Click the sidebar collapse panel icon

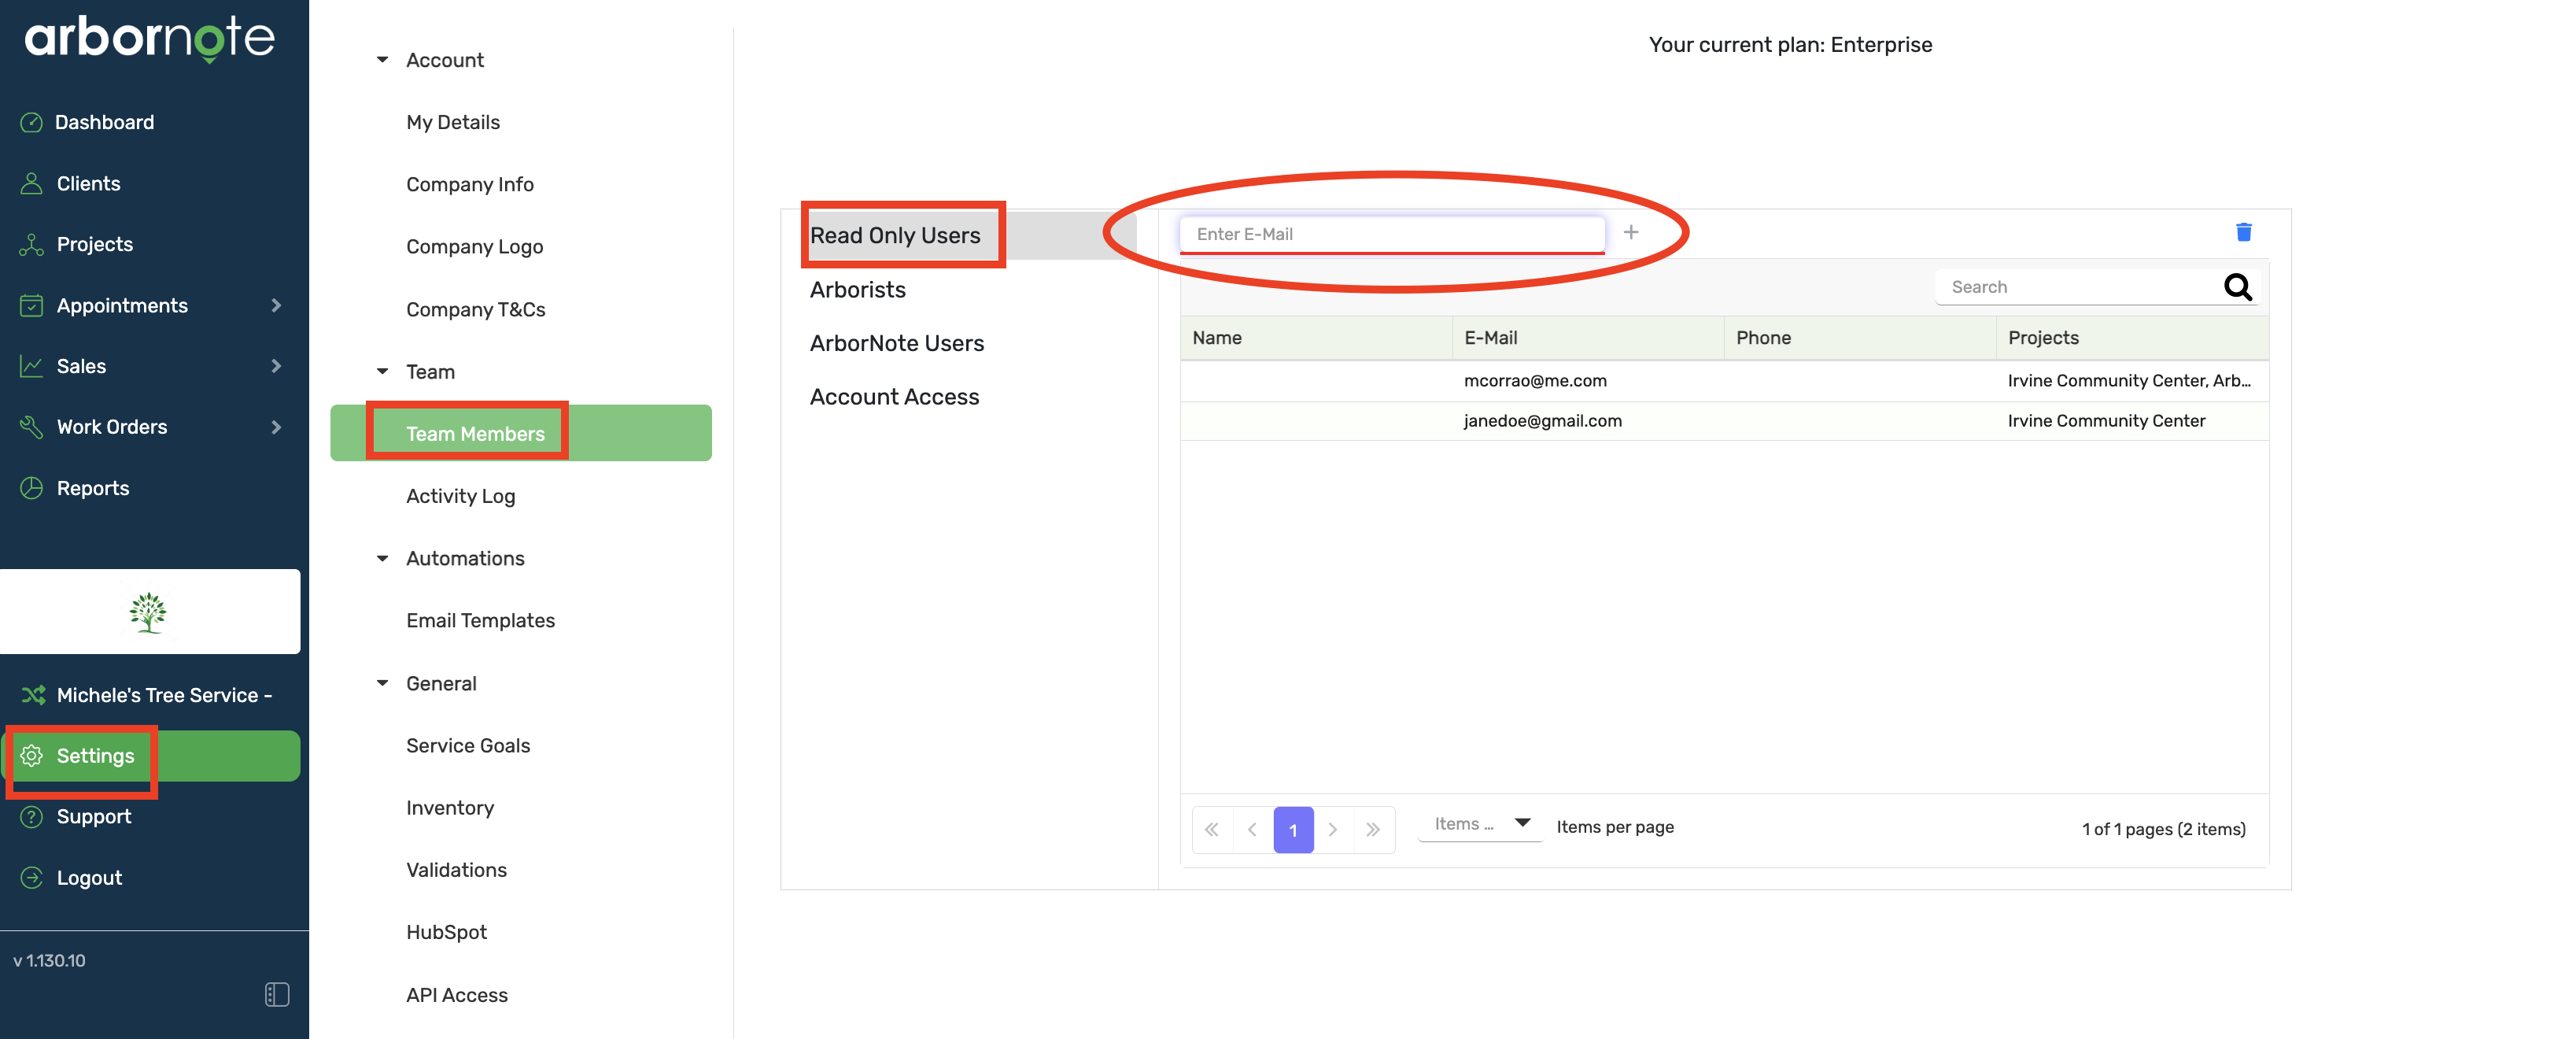click(276, 994)
